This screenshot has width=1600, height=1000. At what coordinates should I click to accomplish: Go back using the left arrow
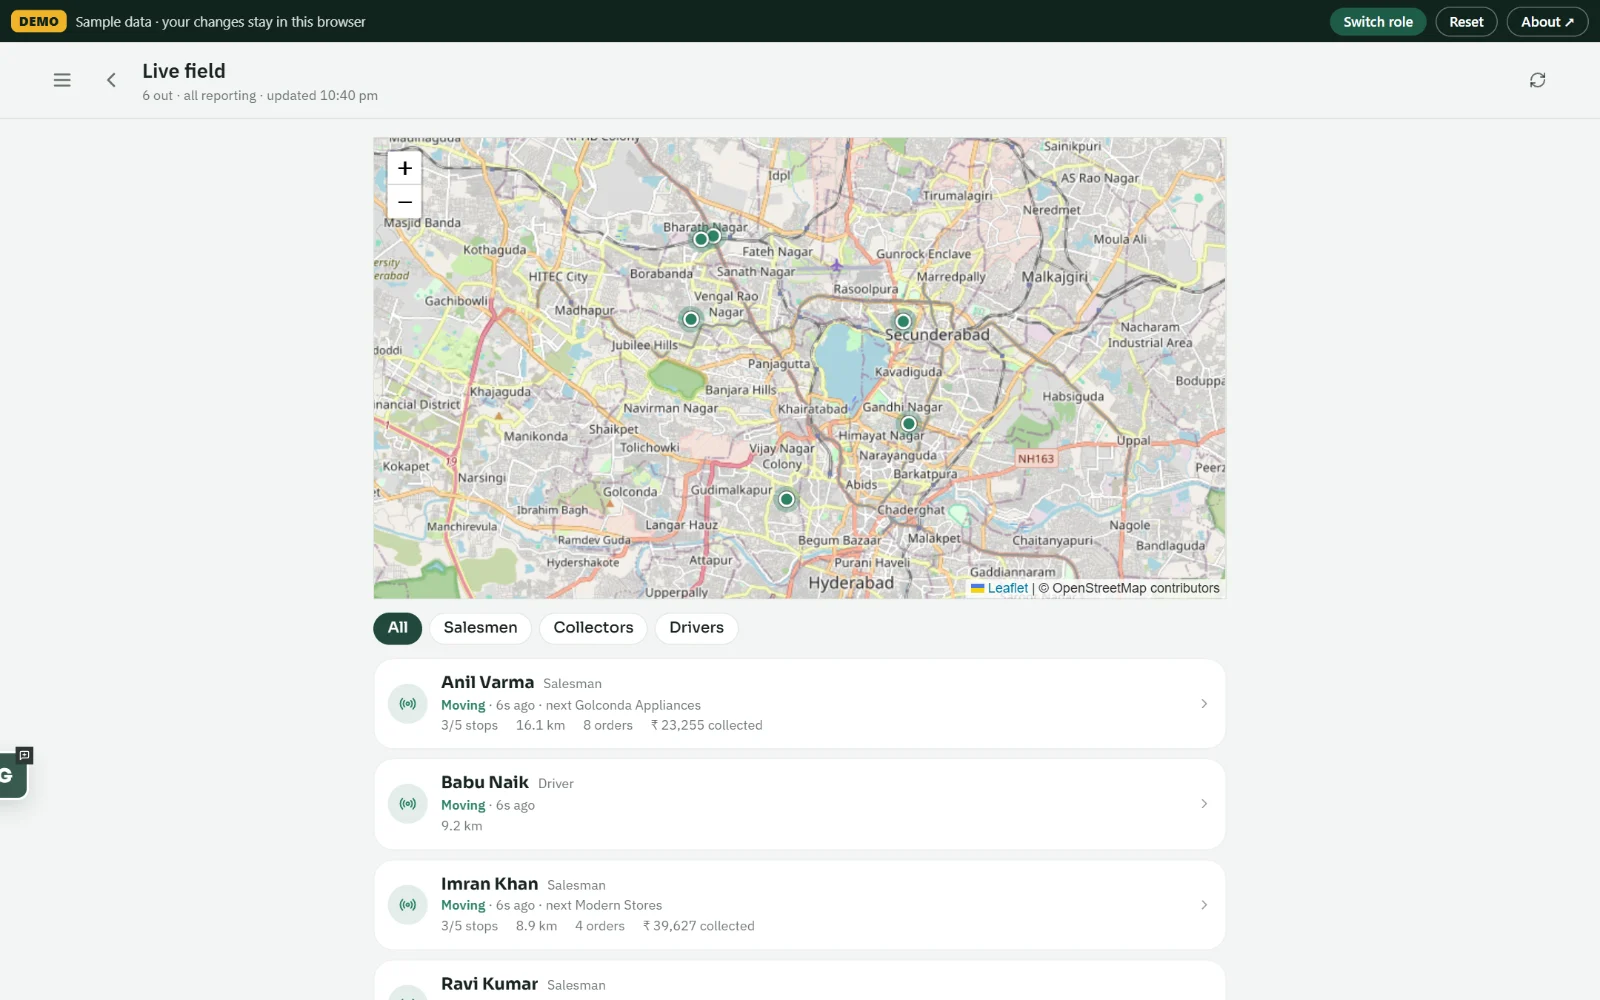[111, 80]
